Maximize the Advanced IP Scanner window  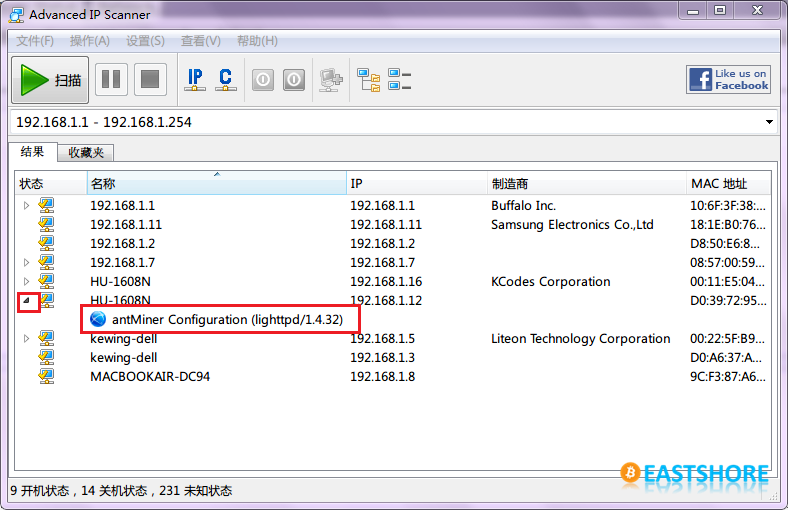720,11
